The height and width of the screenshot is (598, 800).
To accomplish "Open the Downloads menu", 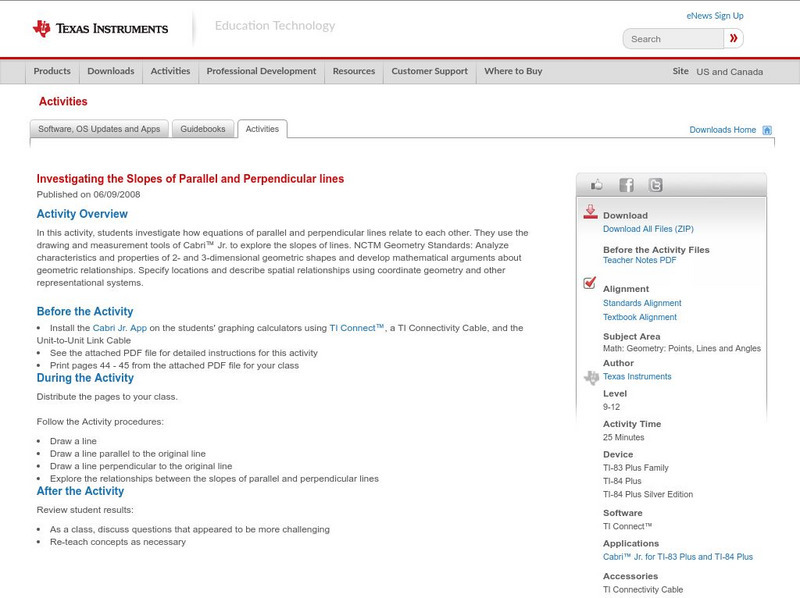I will 111,71.
